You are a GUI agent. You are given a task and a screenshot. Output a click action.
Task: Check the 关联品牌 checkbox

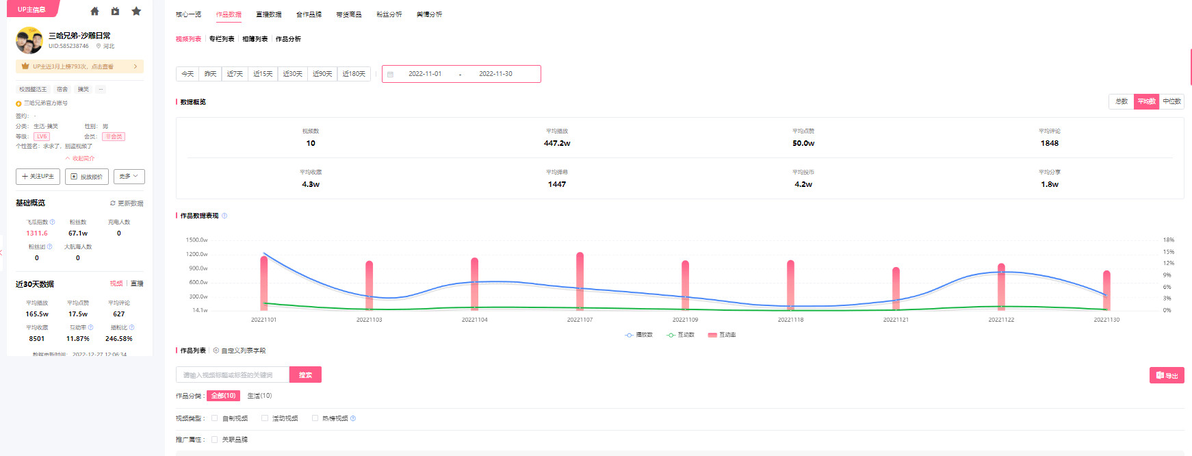(215, 439)
